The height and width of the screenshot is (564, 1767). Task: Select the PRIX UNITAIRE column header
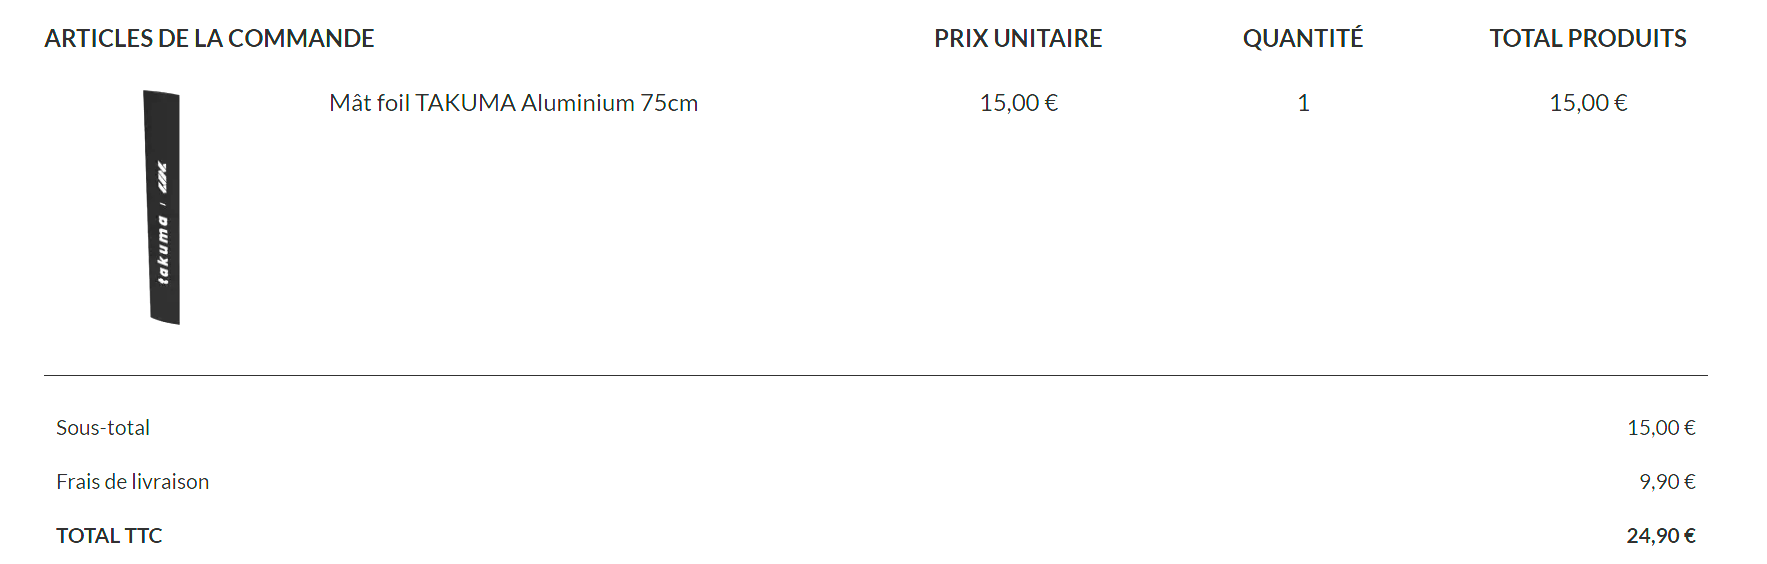tap(1017, 38)
